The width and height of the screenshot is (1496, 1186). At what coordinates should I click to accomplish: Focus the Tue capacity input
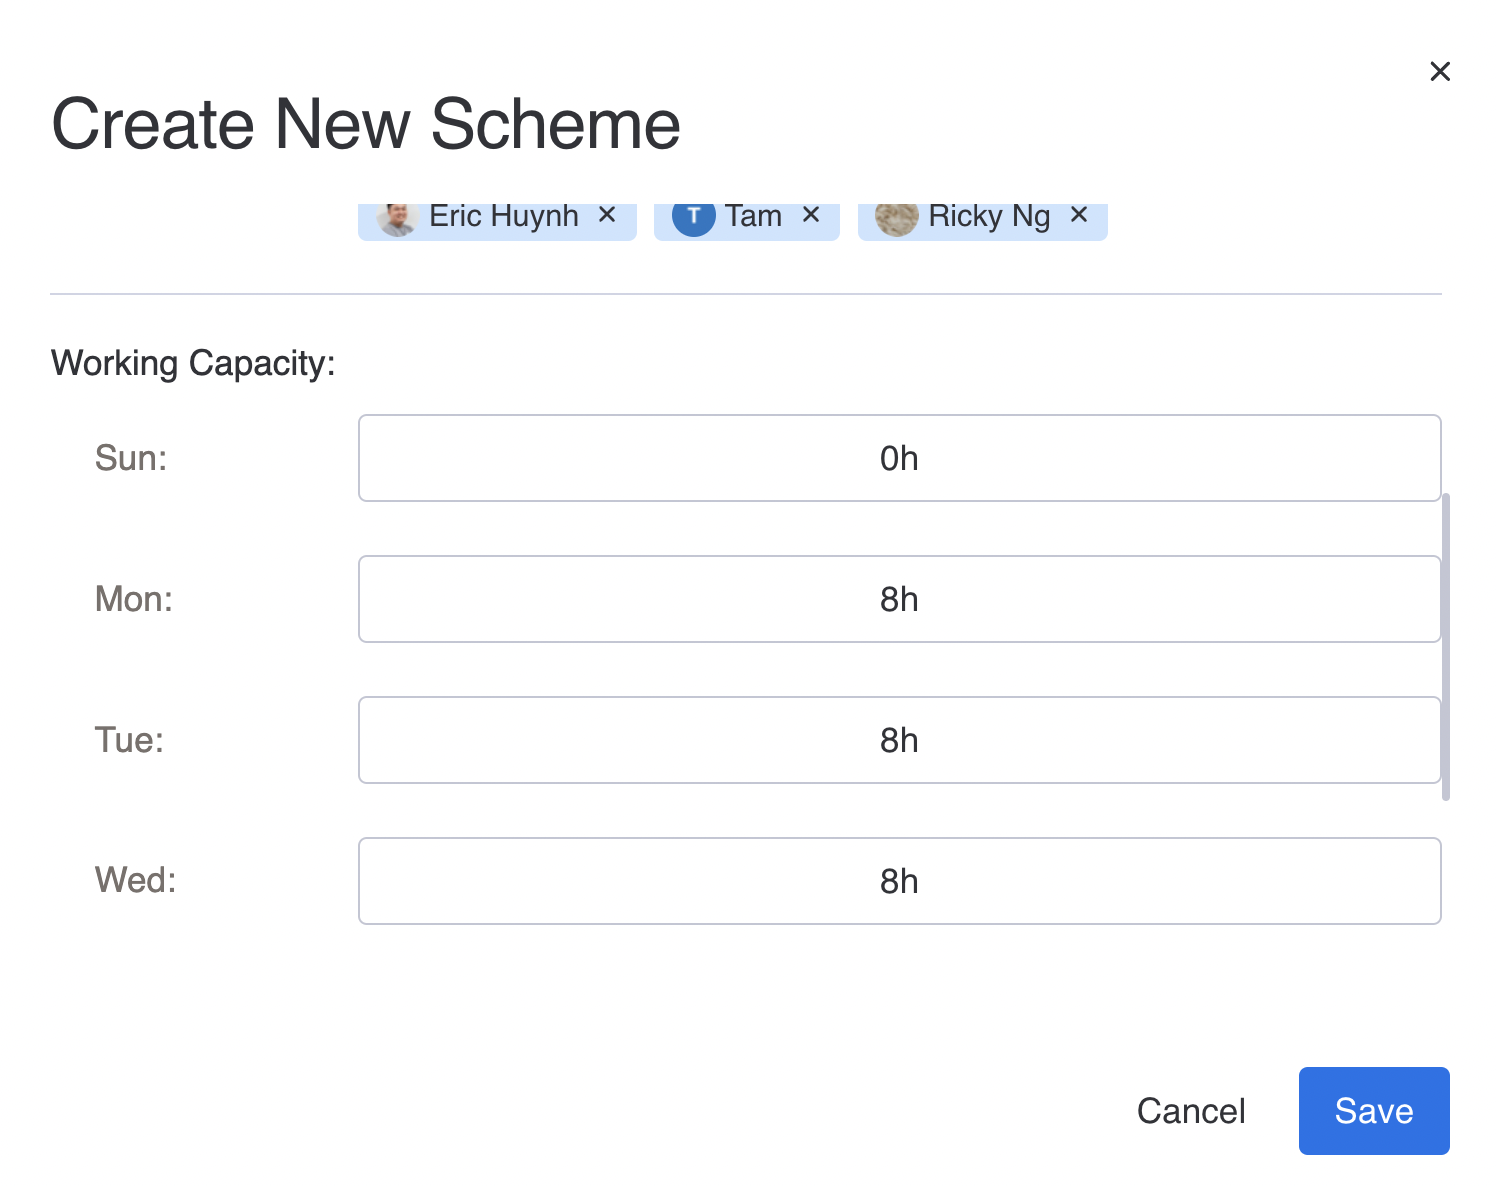pos(899,740)
